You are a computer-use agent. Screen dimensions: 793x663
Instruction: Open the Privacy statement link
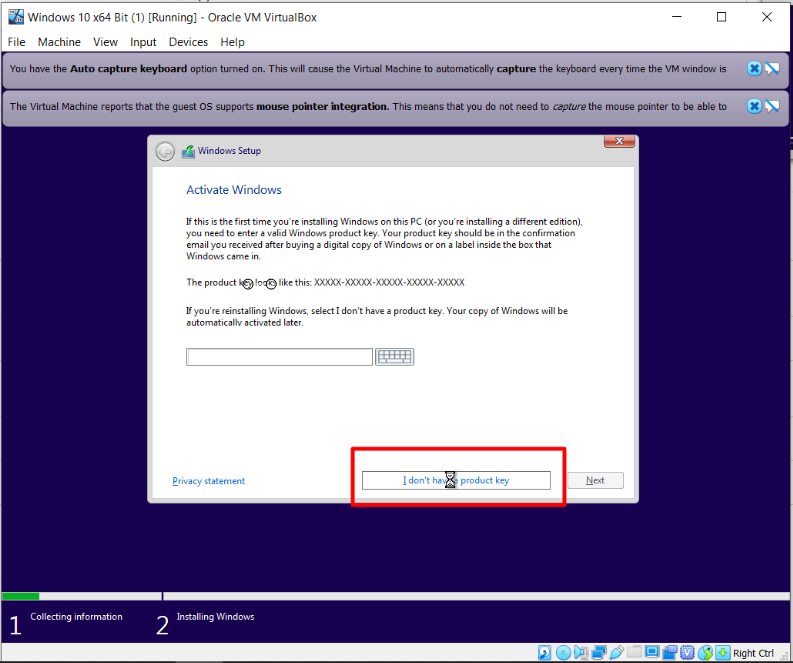(x=208, y=481)
